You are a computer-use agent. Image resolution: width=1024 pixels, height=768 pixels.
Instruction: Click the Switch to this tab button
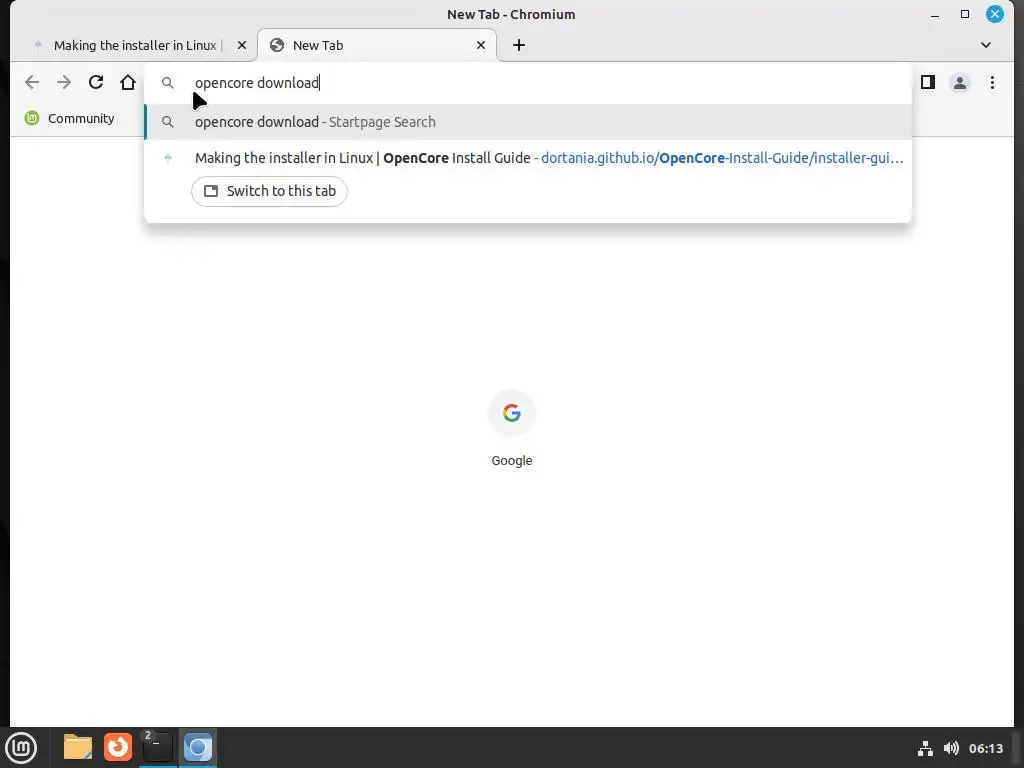pos(269,191)
